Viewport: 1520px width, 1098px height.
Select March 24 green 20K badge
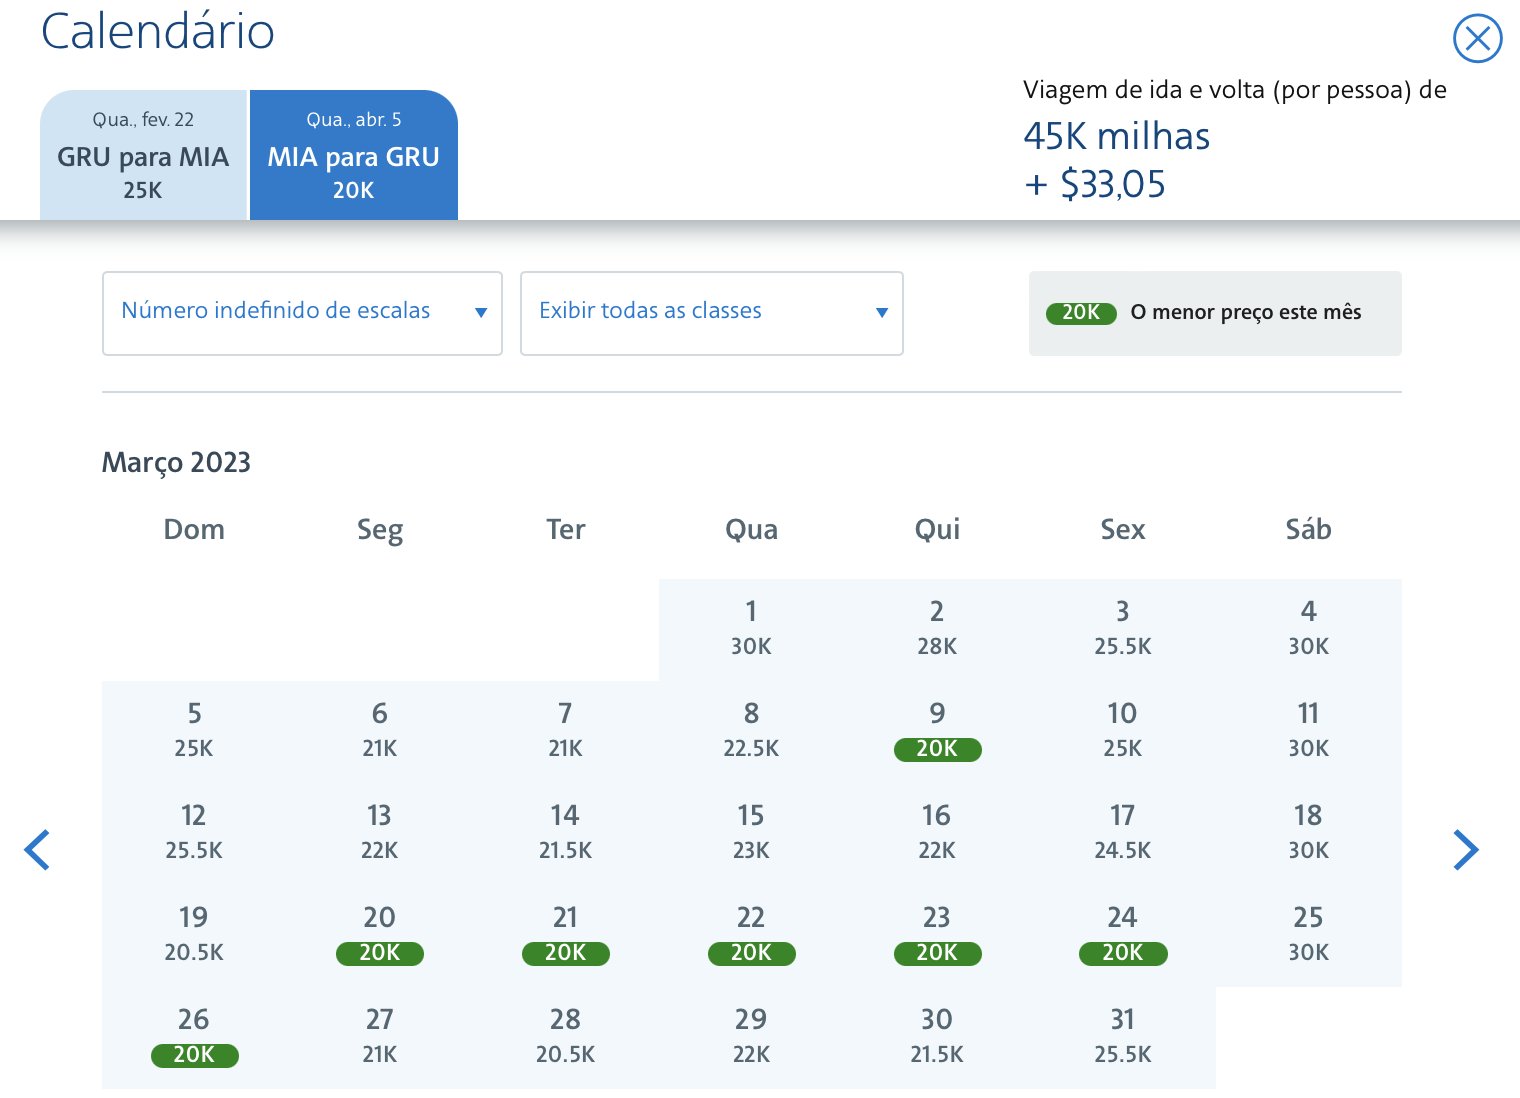pyautogui.click(x=1123, y=953)
